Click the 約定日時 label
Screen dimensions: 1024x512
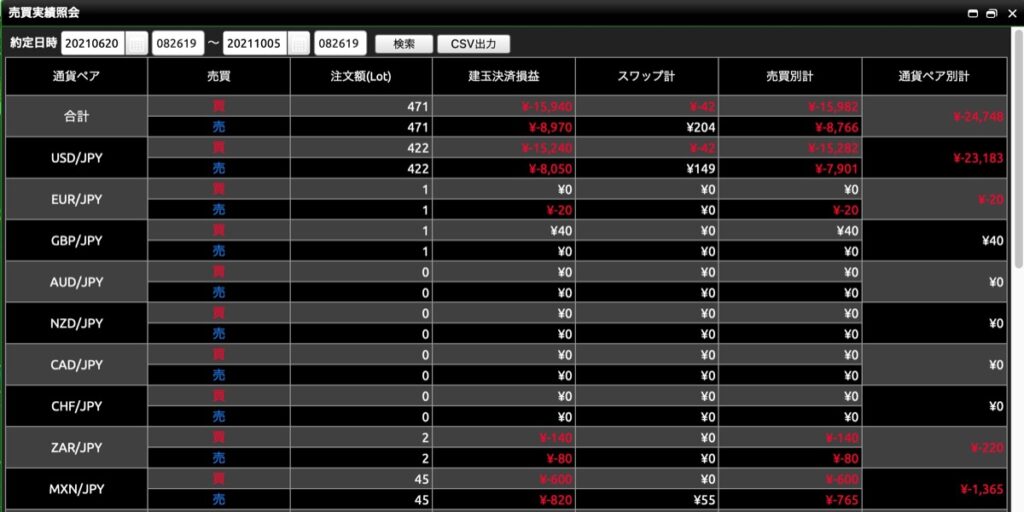33,43
